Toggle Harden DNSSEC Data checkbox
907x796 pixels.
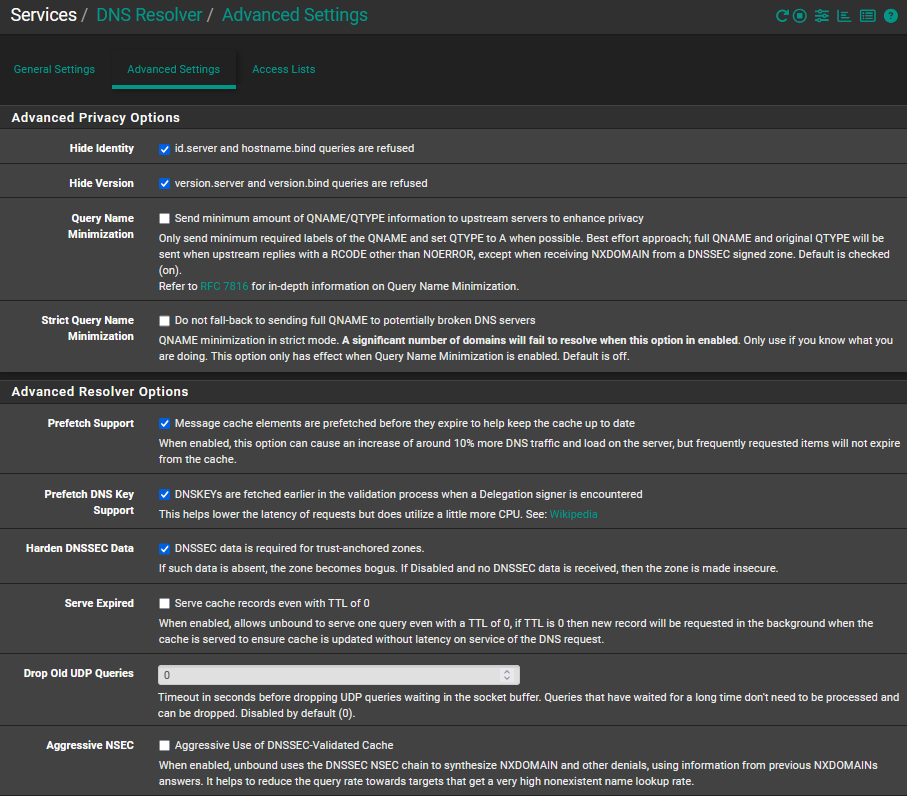(165, 549)
